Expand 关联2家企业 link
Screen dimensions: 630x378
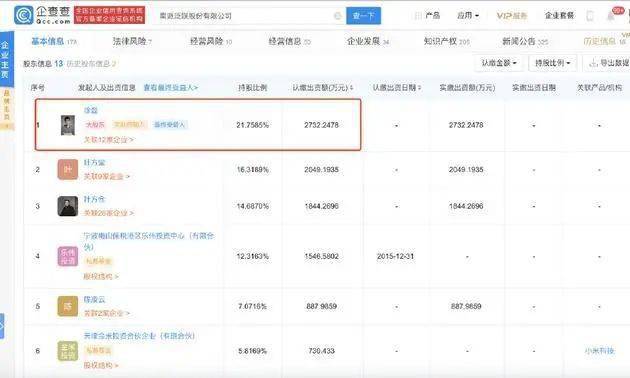pos(106,313)
